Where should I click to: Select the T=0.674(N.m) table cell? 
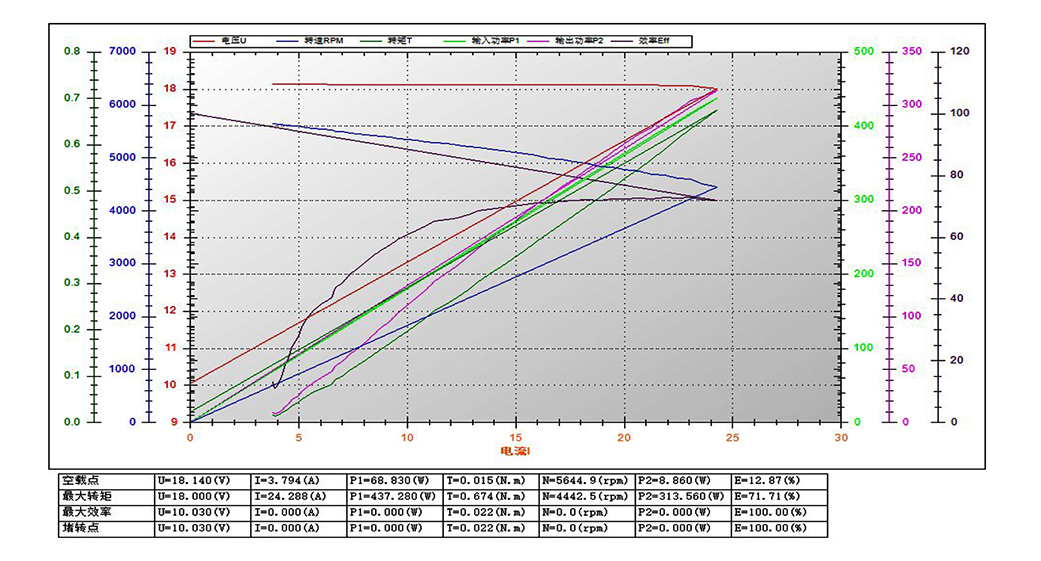(490, 496)
